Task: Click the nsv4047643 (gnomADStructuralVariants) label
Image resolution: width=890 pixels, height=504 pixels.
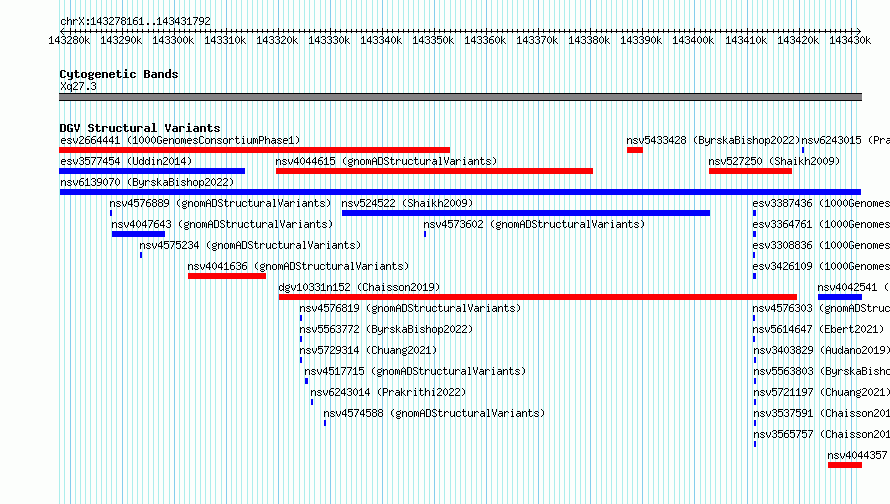Action: pos(222,224)
